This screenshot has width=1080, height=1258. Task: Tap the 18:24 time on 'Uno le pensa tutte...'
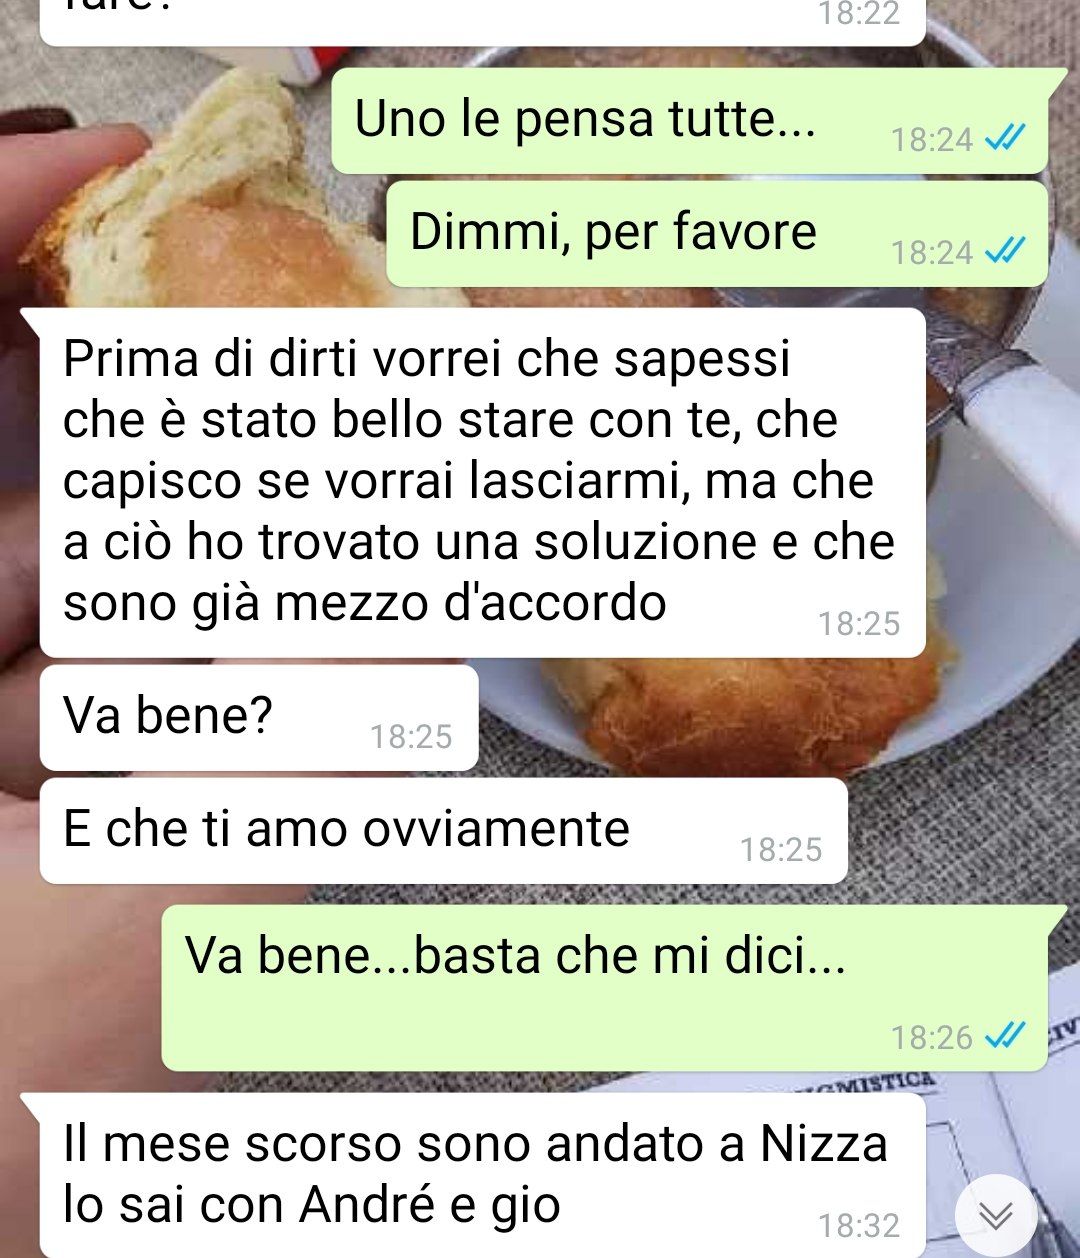[932, 140]
